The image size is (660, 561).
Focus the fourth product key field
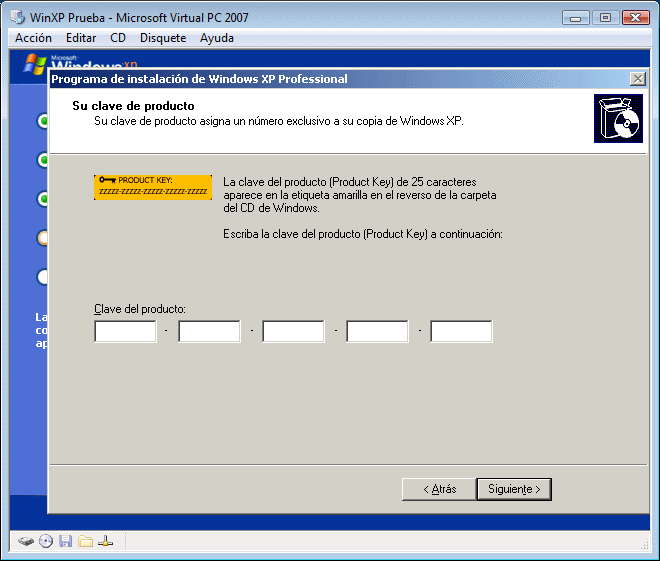(377, 331)
